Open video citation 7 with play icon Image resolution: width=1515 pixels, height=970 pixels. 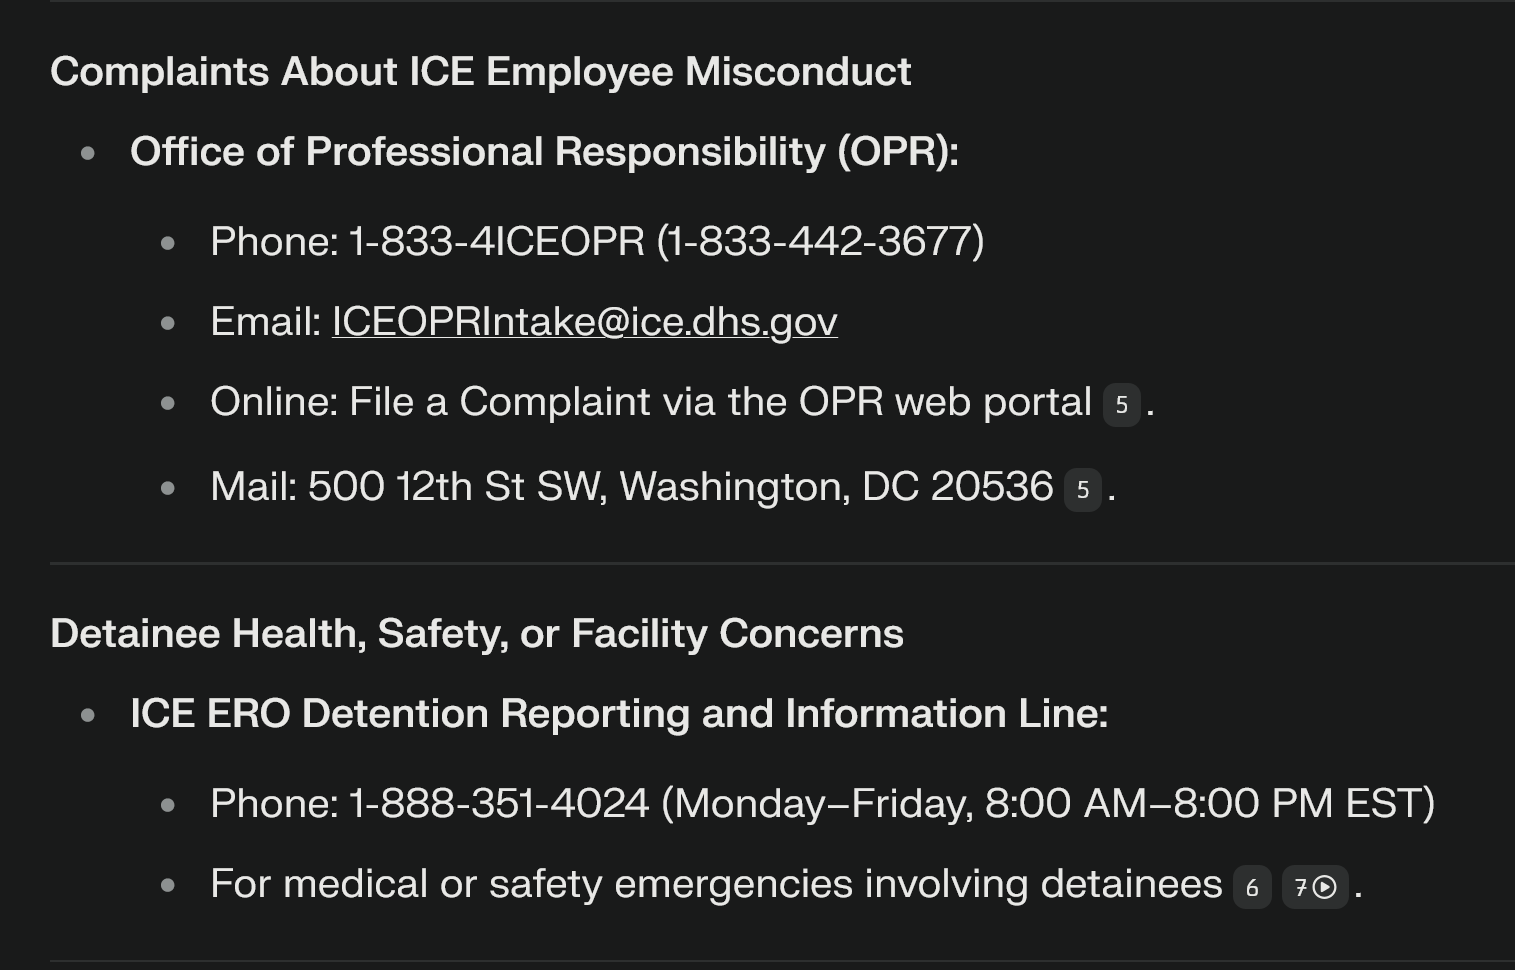[x=1315, y=887]
